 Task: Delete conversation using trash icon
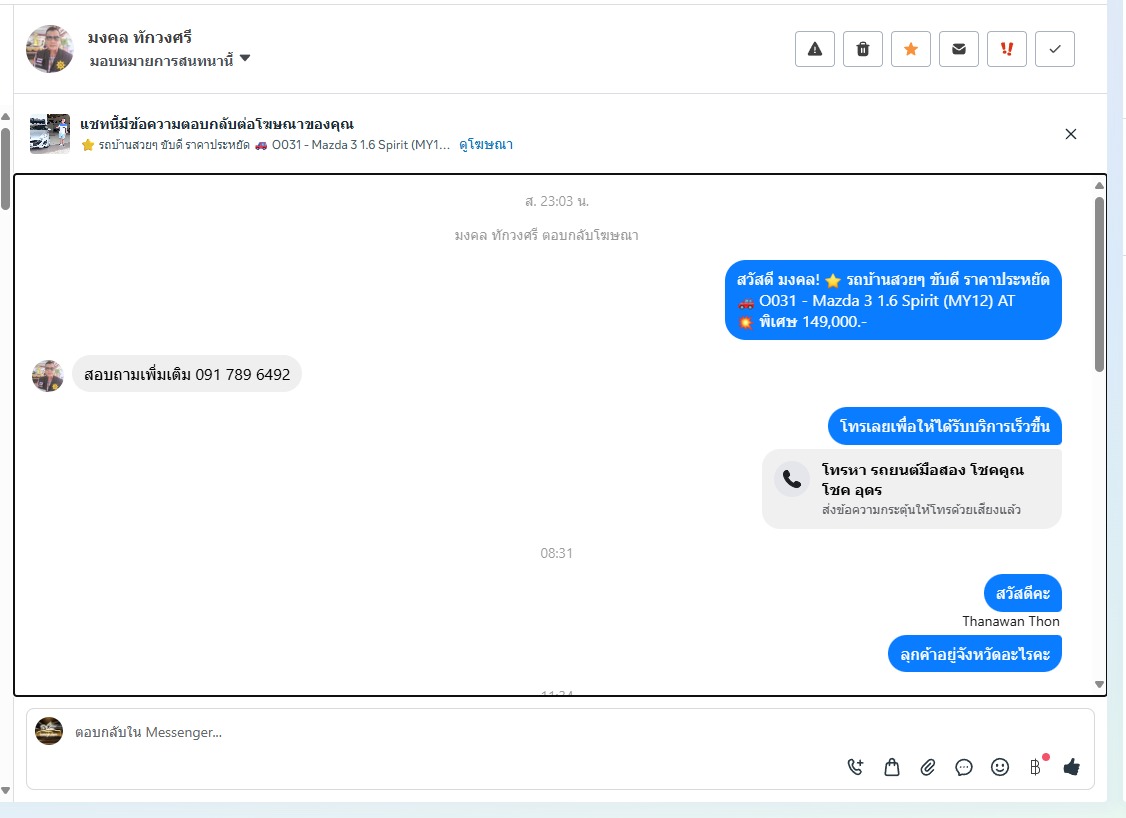862,50
